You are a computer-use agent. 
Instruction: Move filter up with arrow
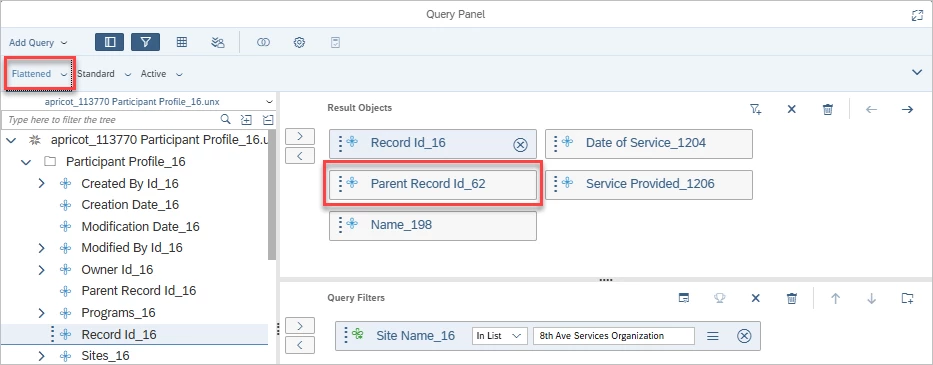coord(835,298)
